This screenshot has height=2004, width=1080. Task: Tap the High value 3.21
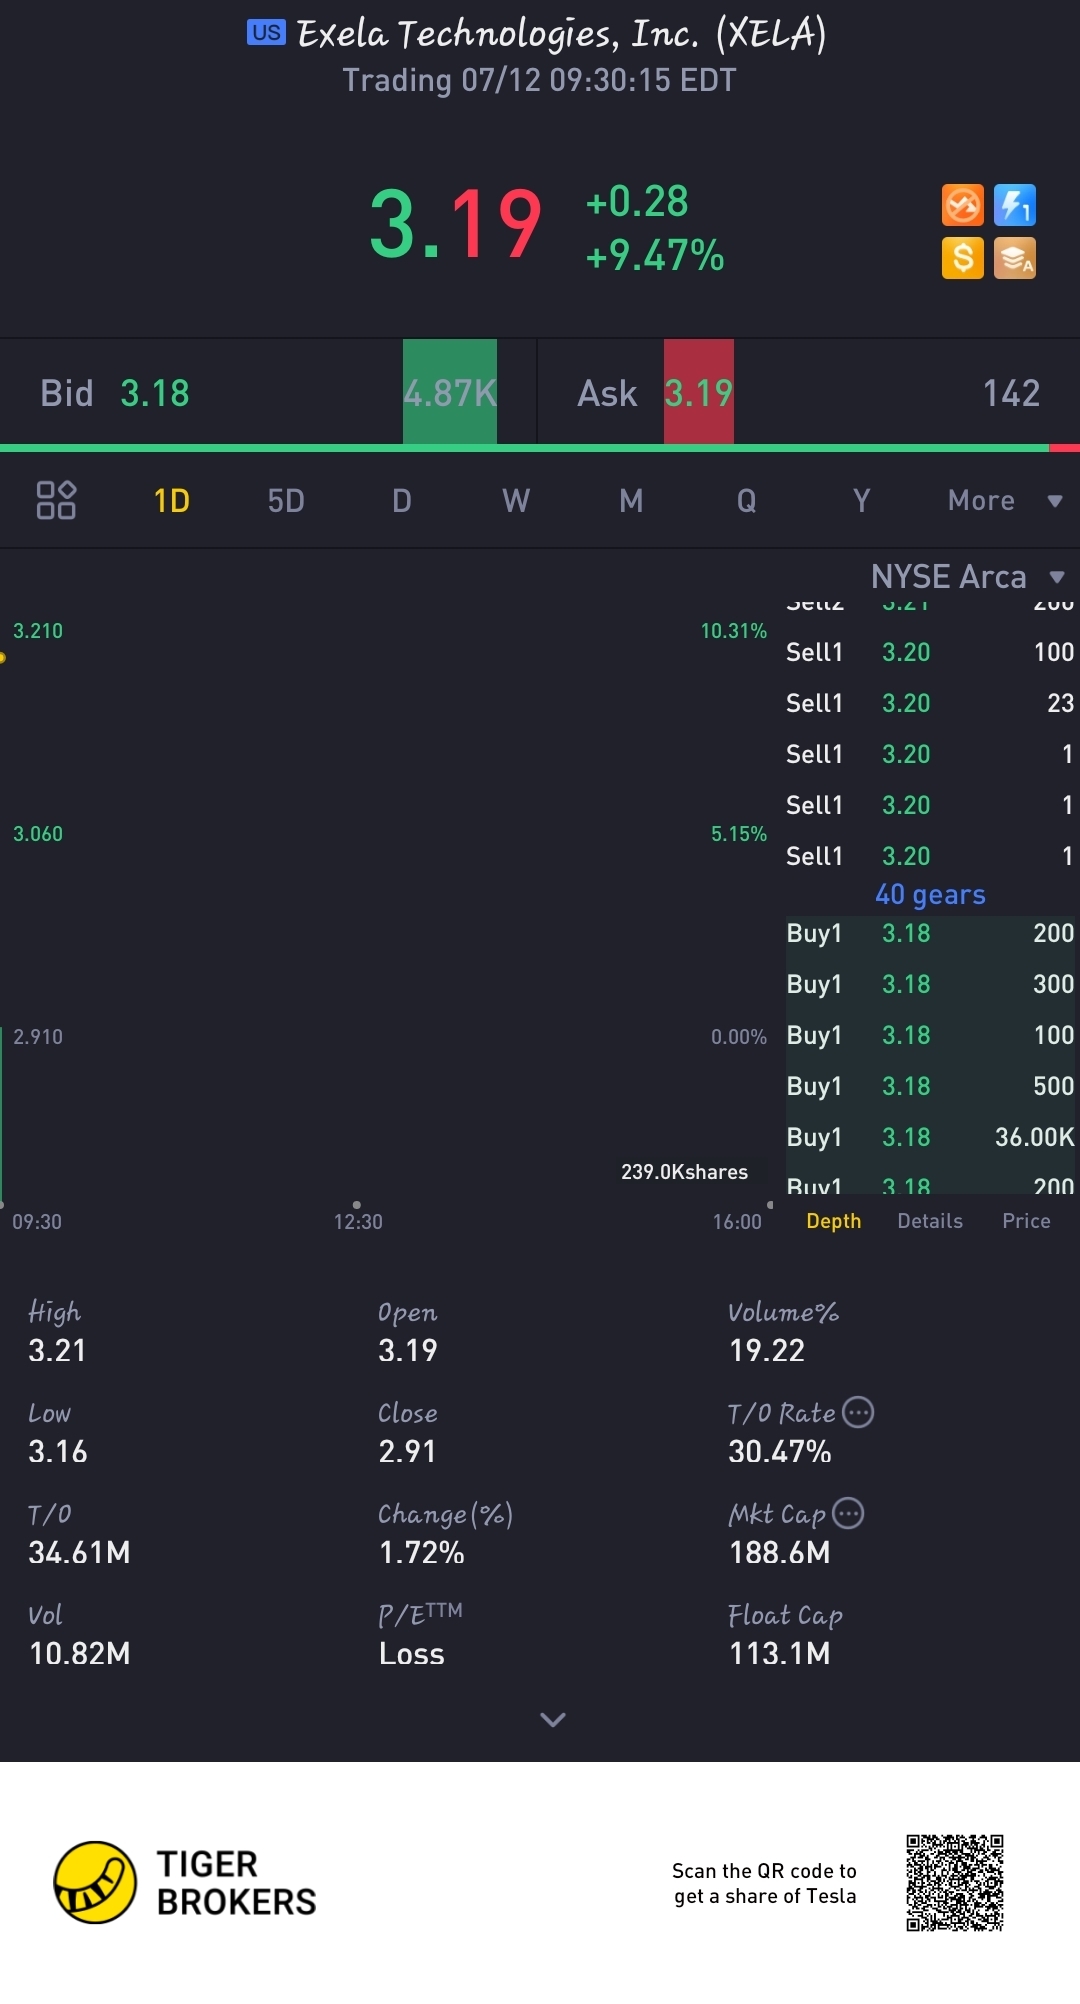click(57, 1350)
